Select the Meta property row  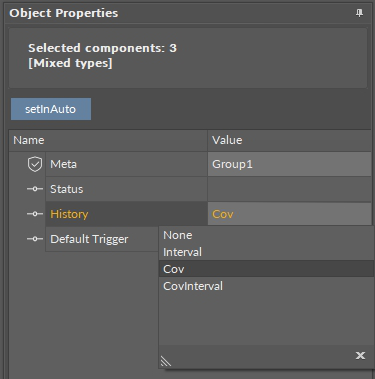click(126, 164)
